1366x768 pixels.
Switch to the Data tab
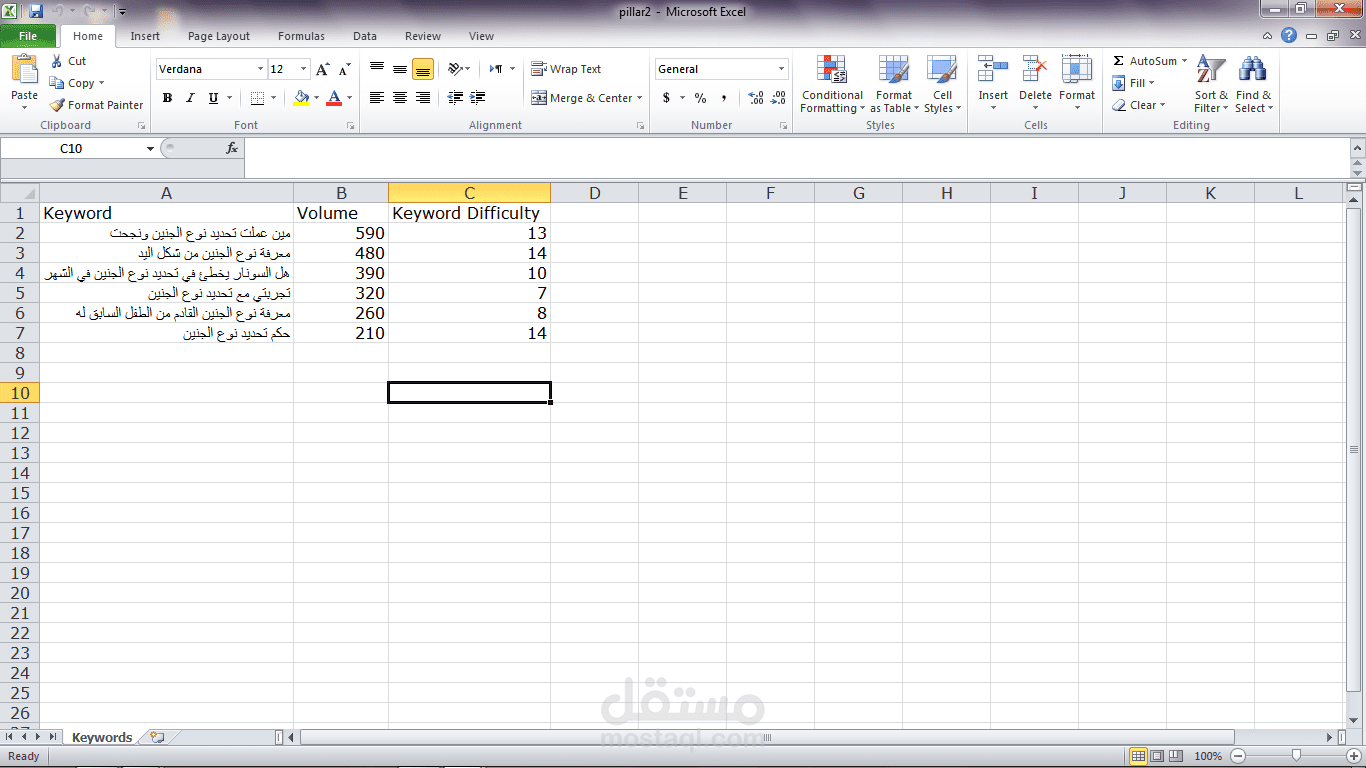(x=365, y=36)
